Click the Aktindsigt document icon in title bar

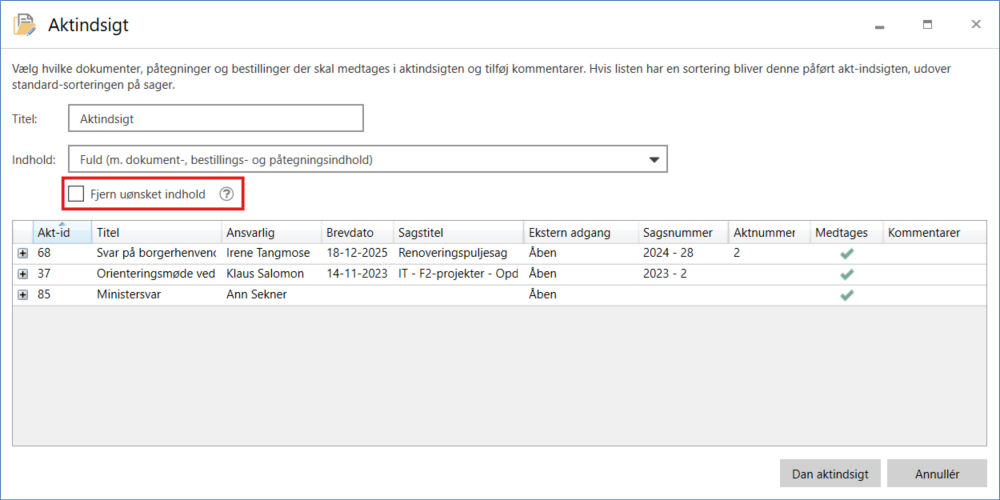click(x=23, y=24)
